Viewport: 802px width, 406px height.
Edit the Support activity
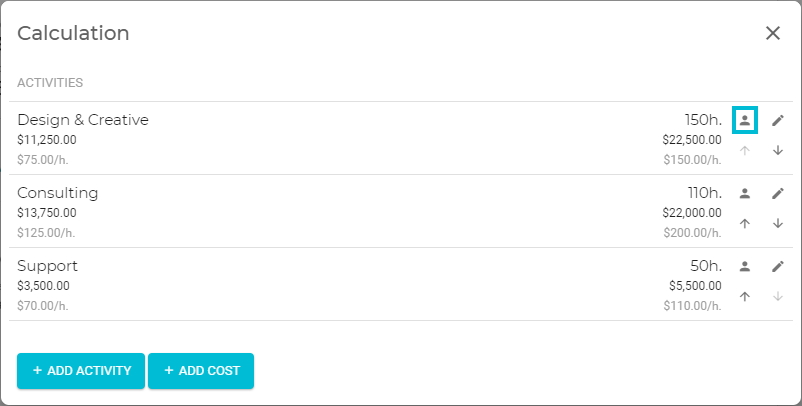point(777,266)
